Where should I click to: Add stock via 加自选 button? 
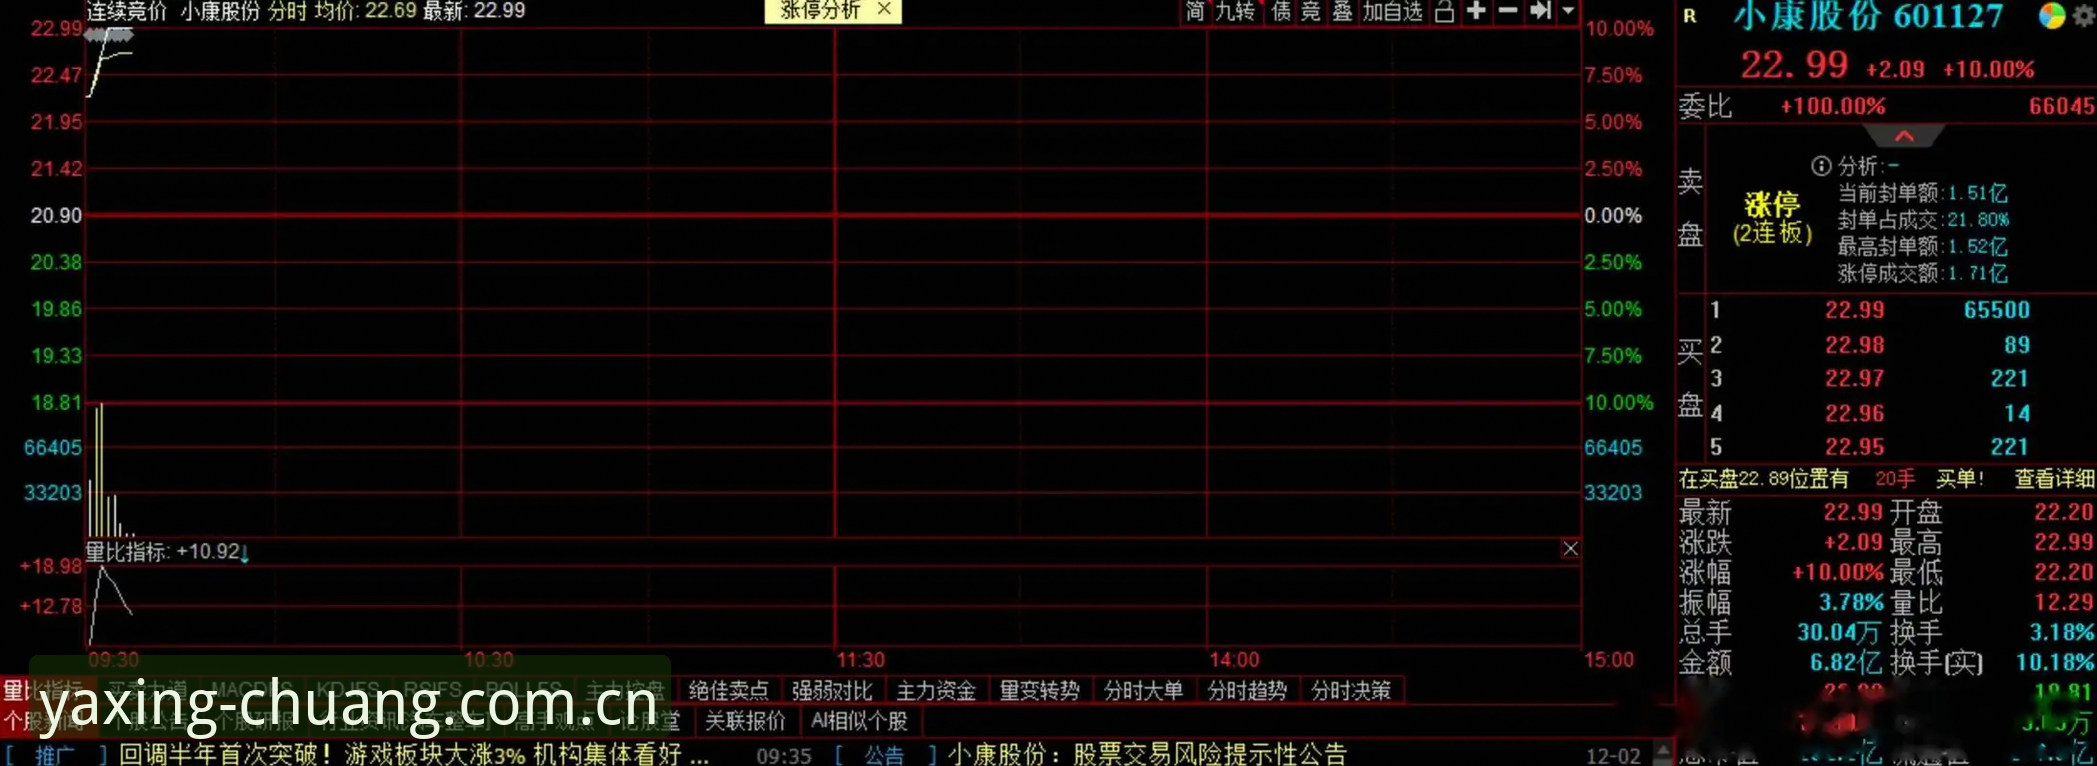[1393, 11]
